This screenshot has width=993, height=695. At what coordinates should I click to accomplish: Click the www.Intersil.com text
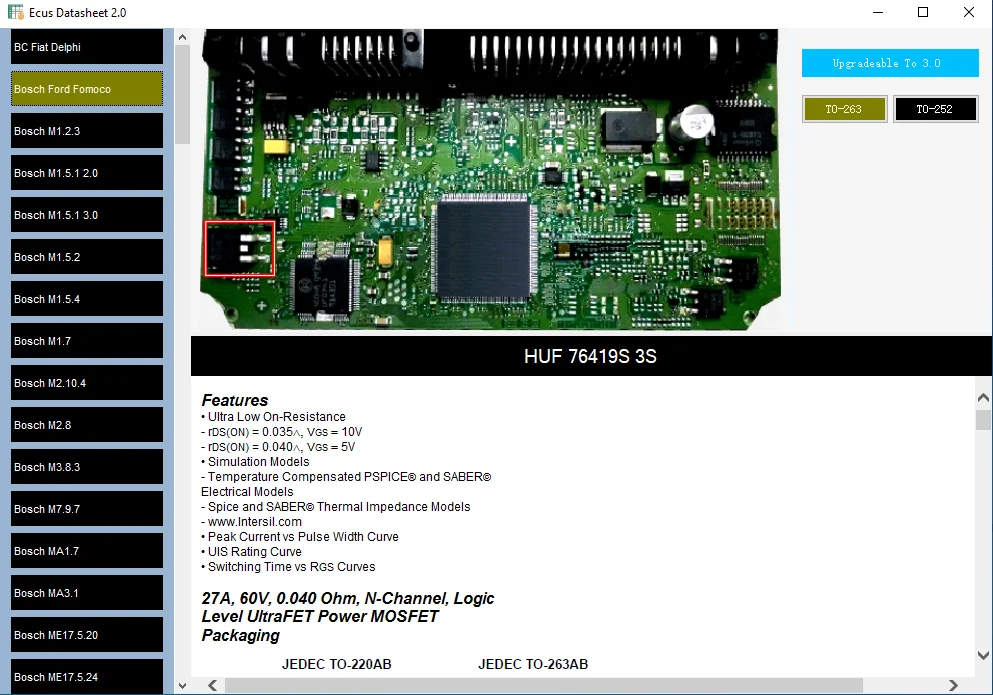coord(255,522)
